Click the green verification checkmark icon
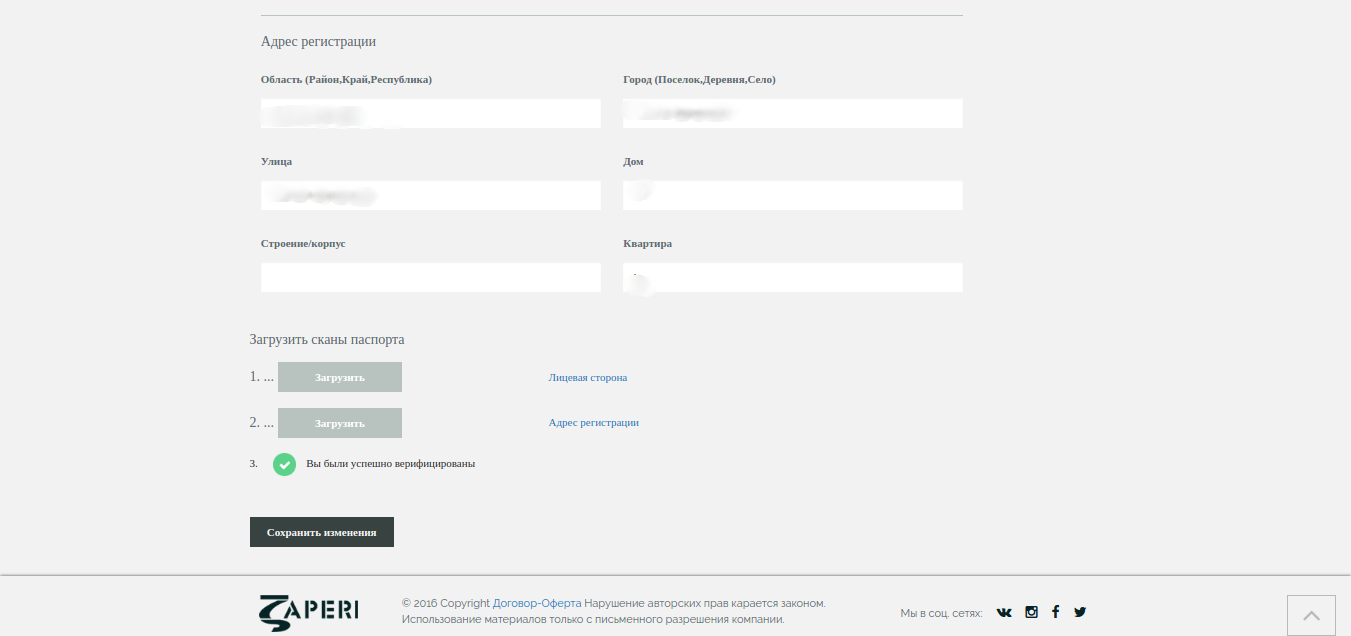The height and width of the screenshot is (636, 1351). (x=285, y=464)
